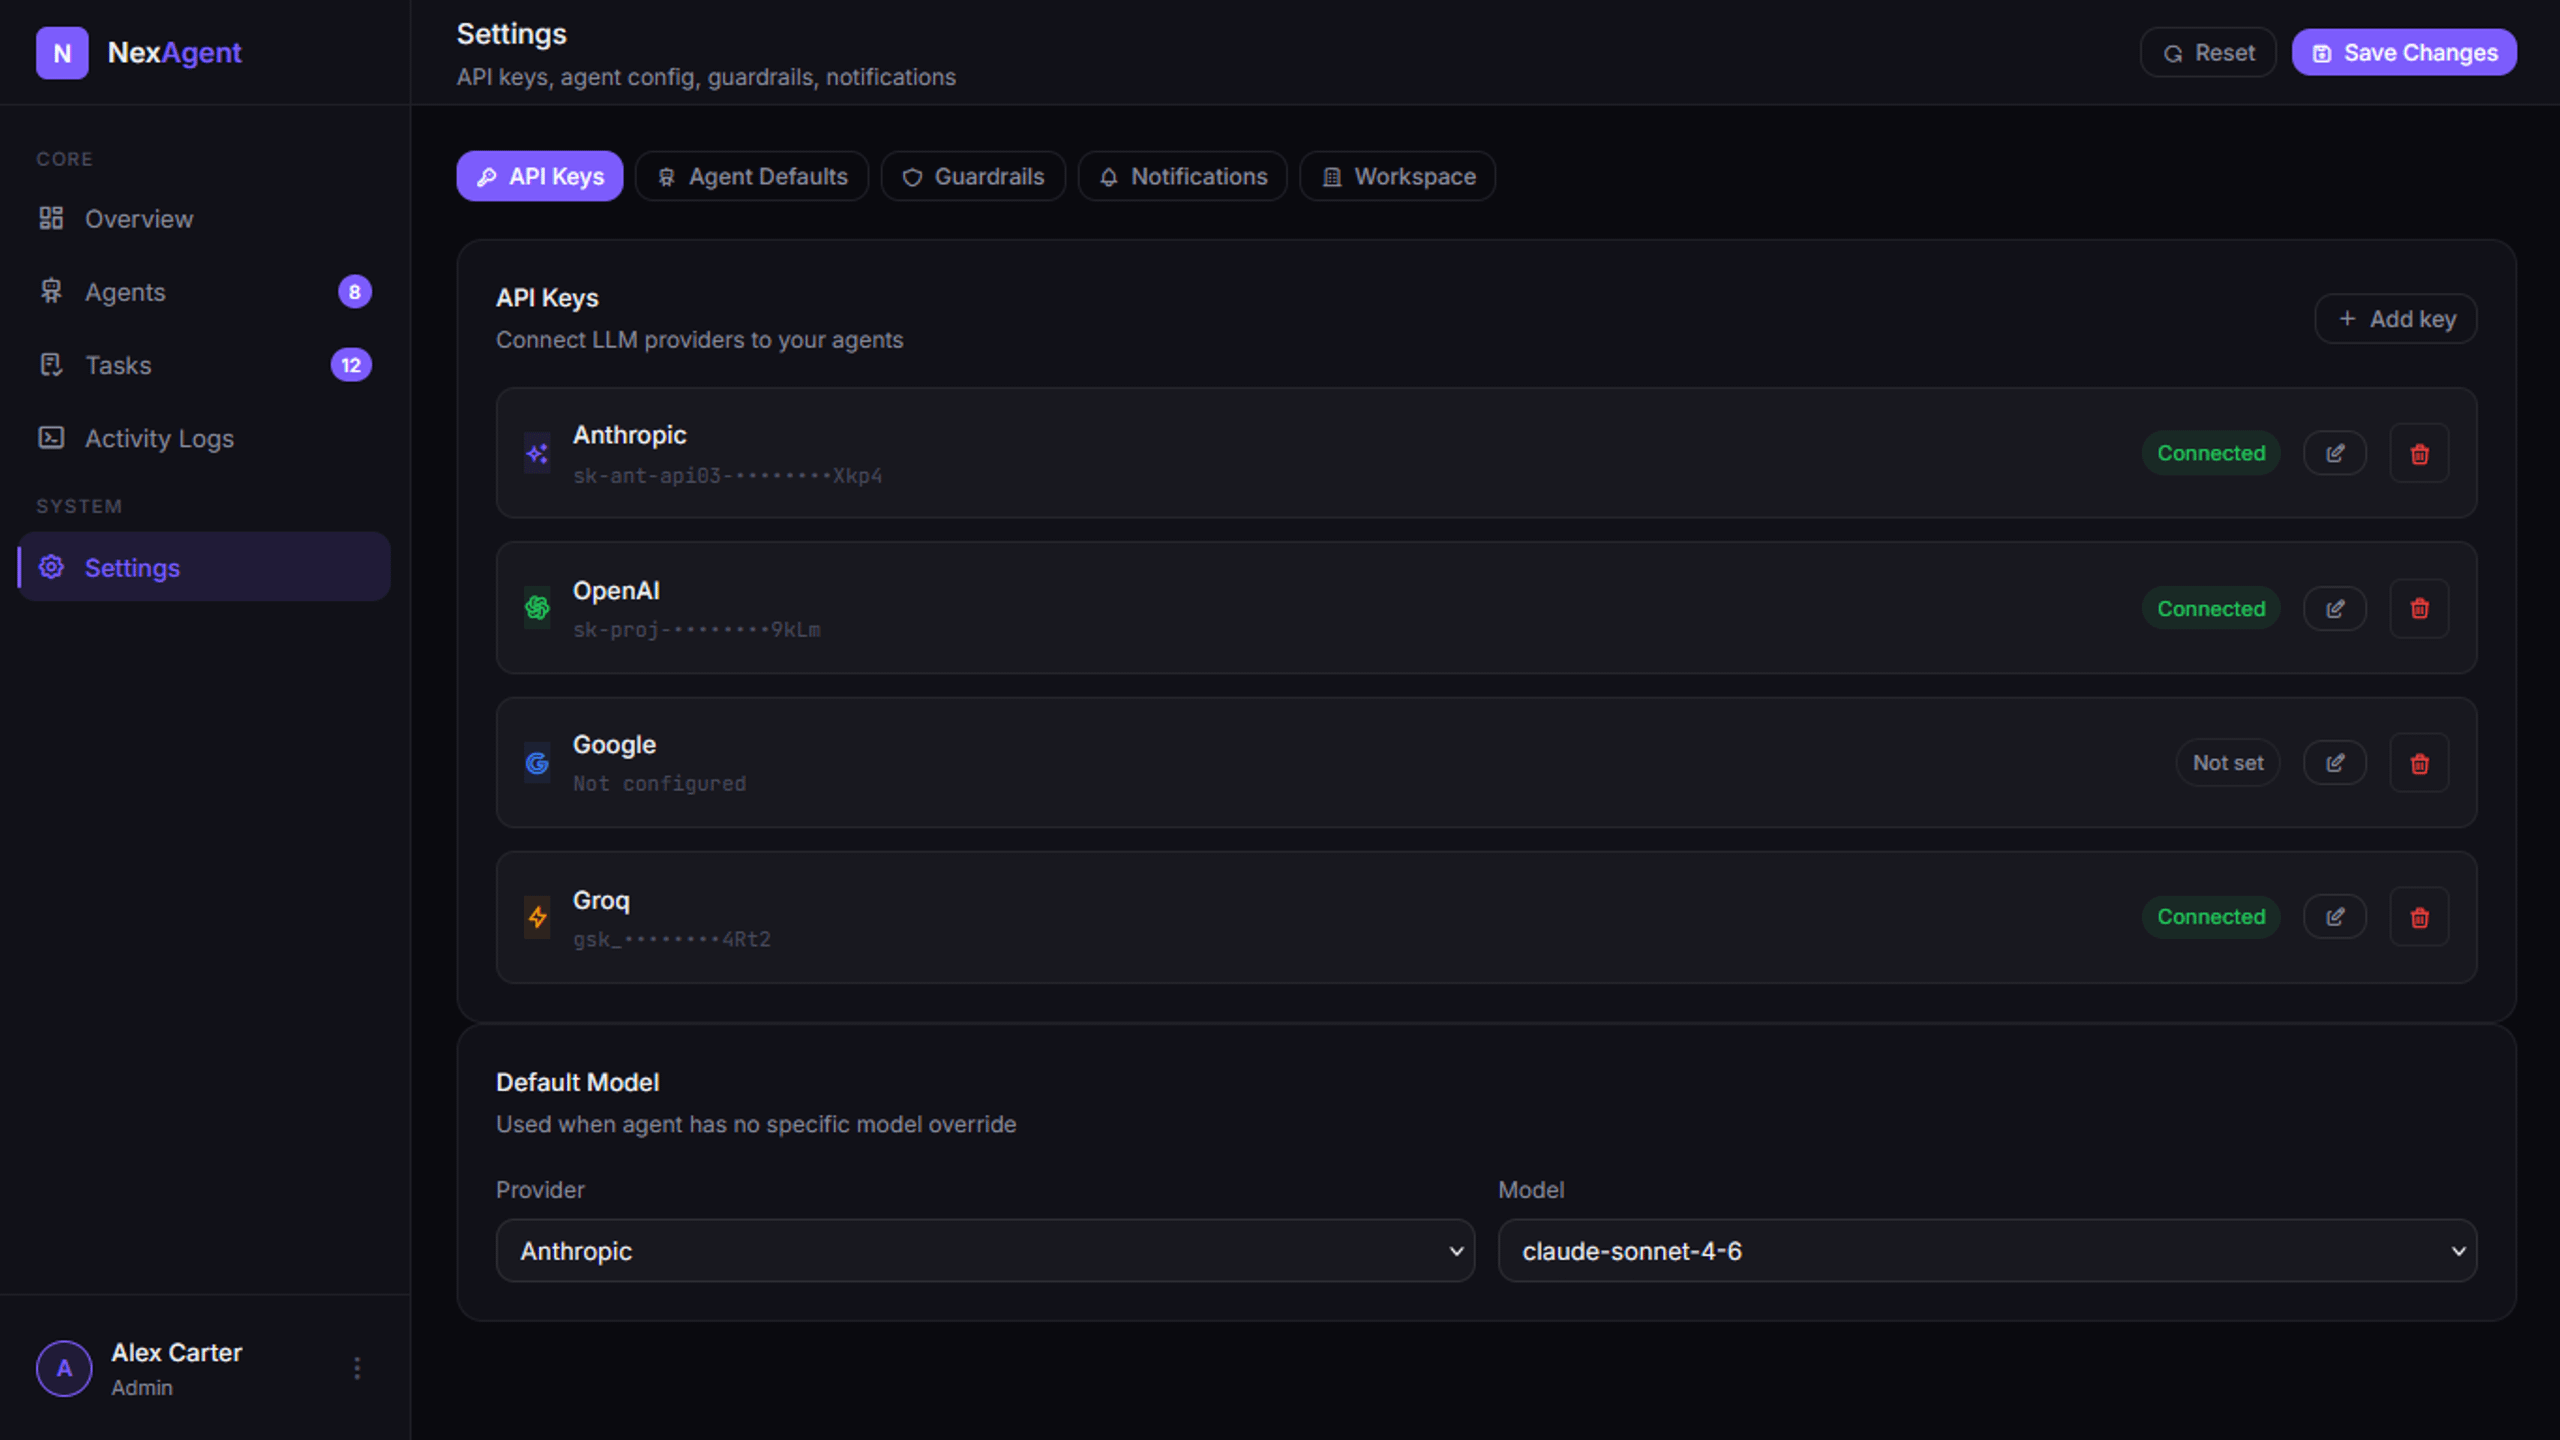Click the Default Model heading
This screenshot has width=2560, height=1440.
coord(578,1082)
